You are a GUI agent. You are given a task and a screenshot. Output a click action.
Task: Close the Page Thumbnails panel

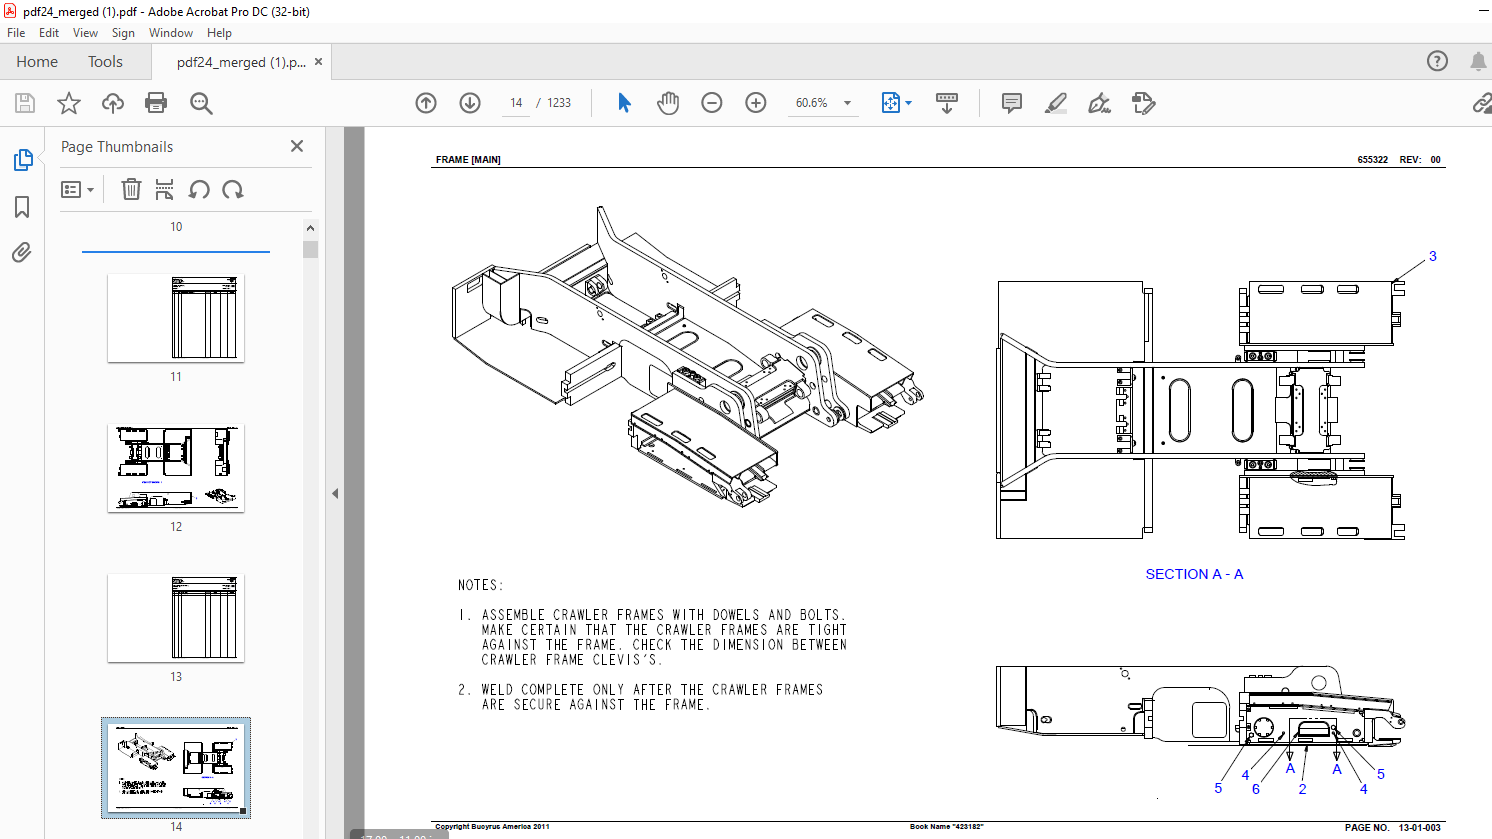[x=297, y=146]
